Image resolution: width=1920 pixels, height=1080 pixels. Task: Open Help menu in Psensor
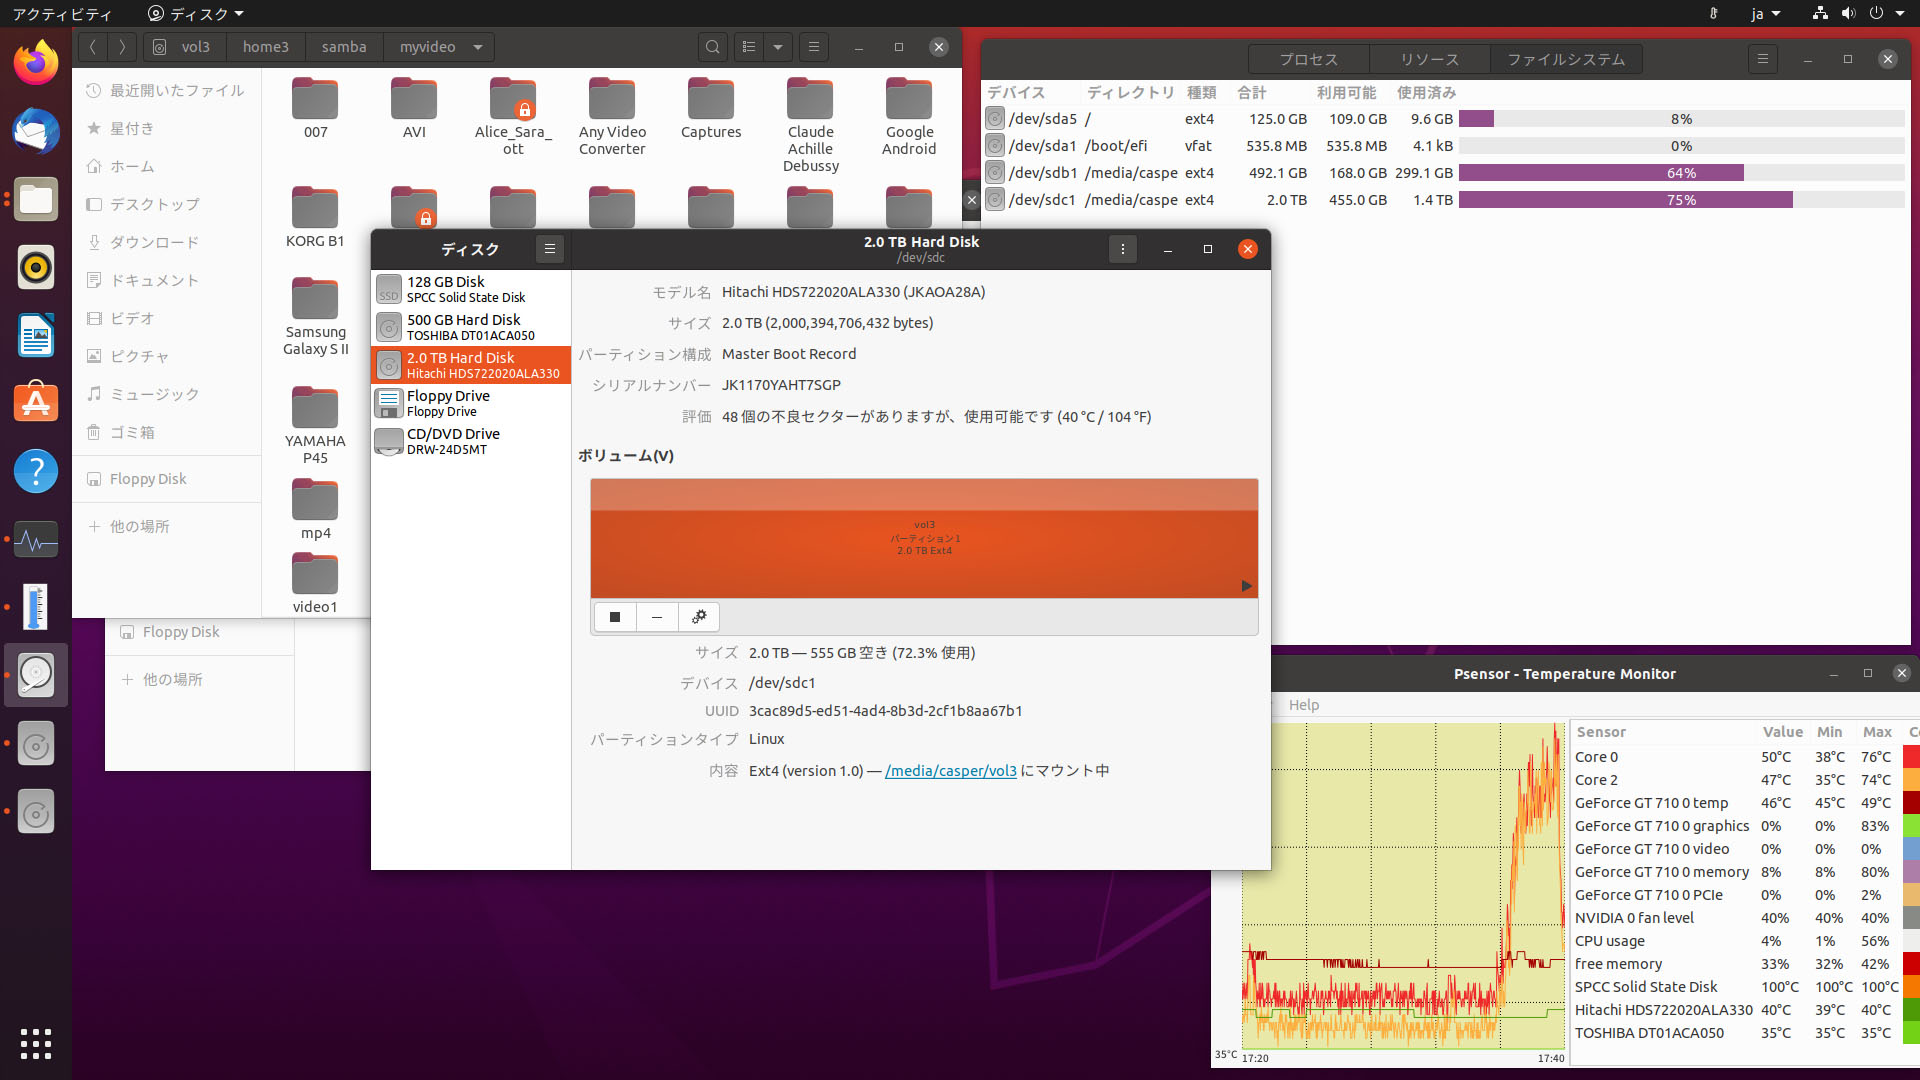coord(1304,705)
